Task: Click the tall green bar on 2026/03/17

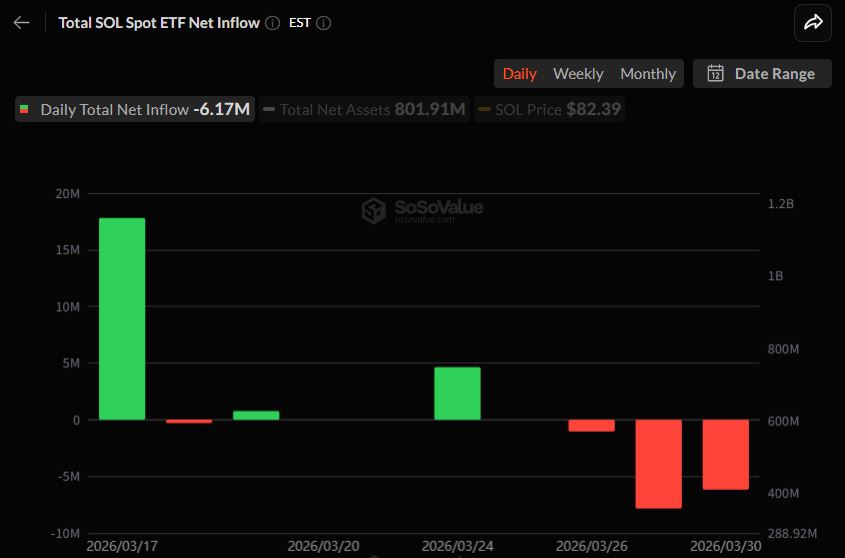Action: (122, 318)
